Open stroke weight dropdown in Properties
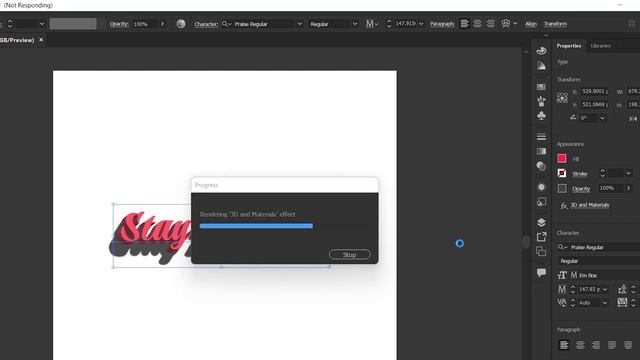This screenshot has height=360, width=640. (x=629, y=173)
